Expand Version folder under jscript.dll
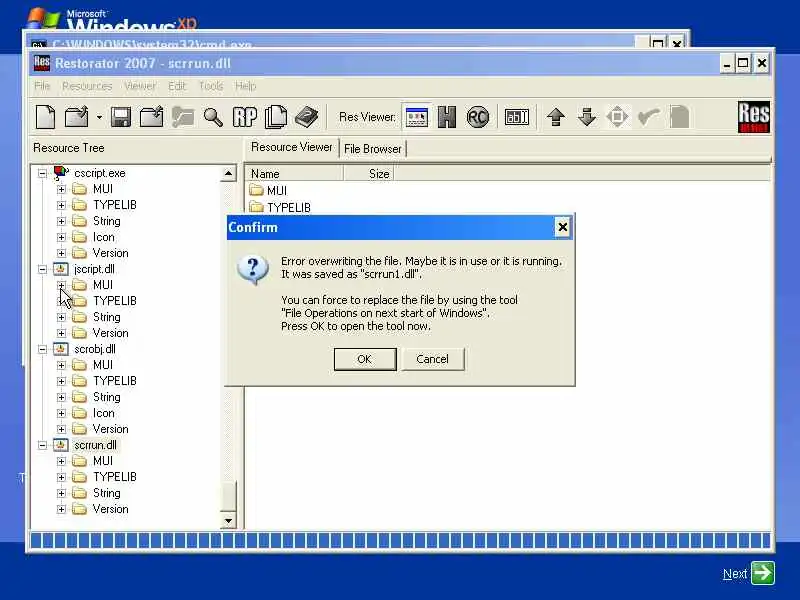800x600 pixels. pos(61,333)
